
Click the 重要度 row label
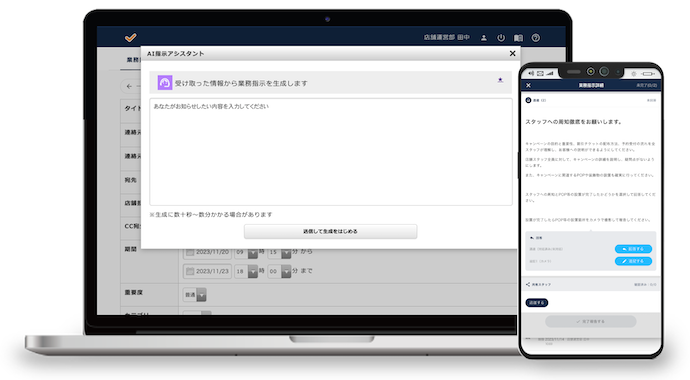pyautogui.click(x=134, y=292)
